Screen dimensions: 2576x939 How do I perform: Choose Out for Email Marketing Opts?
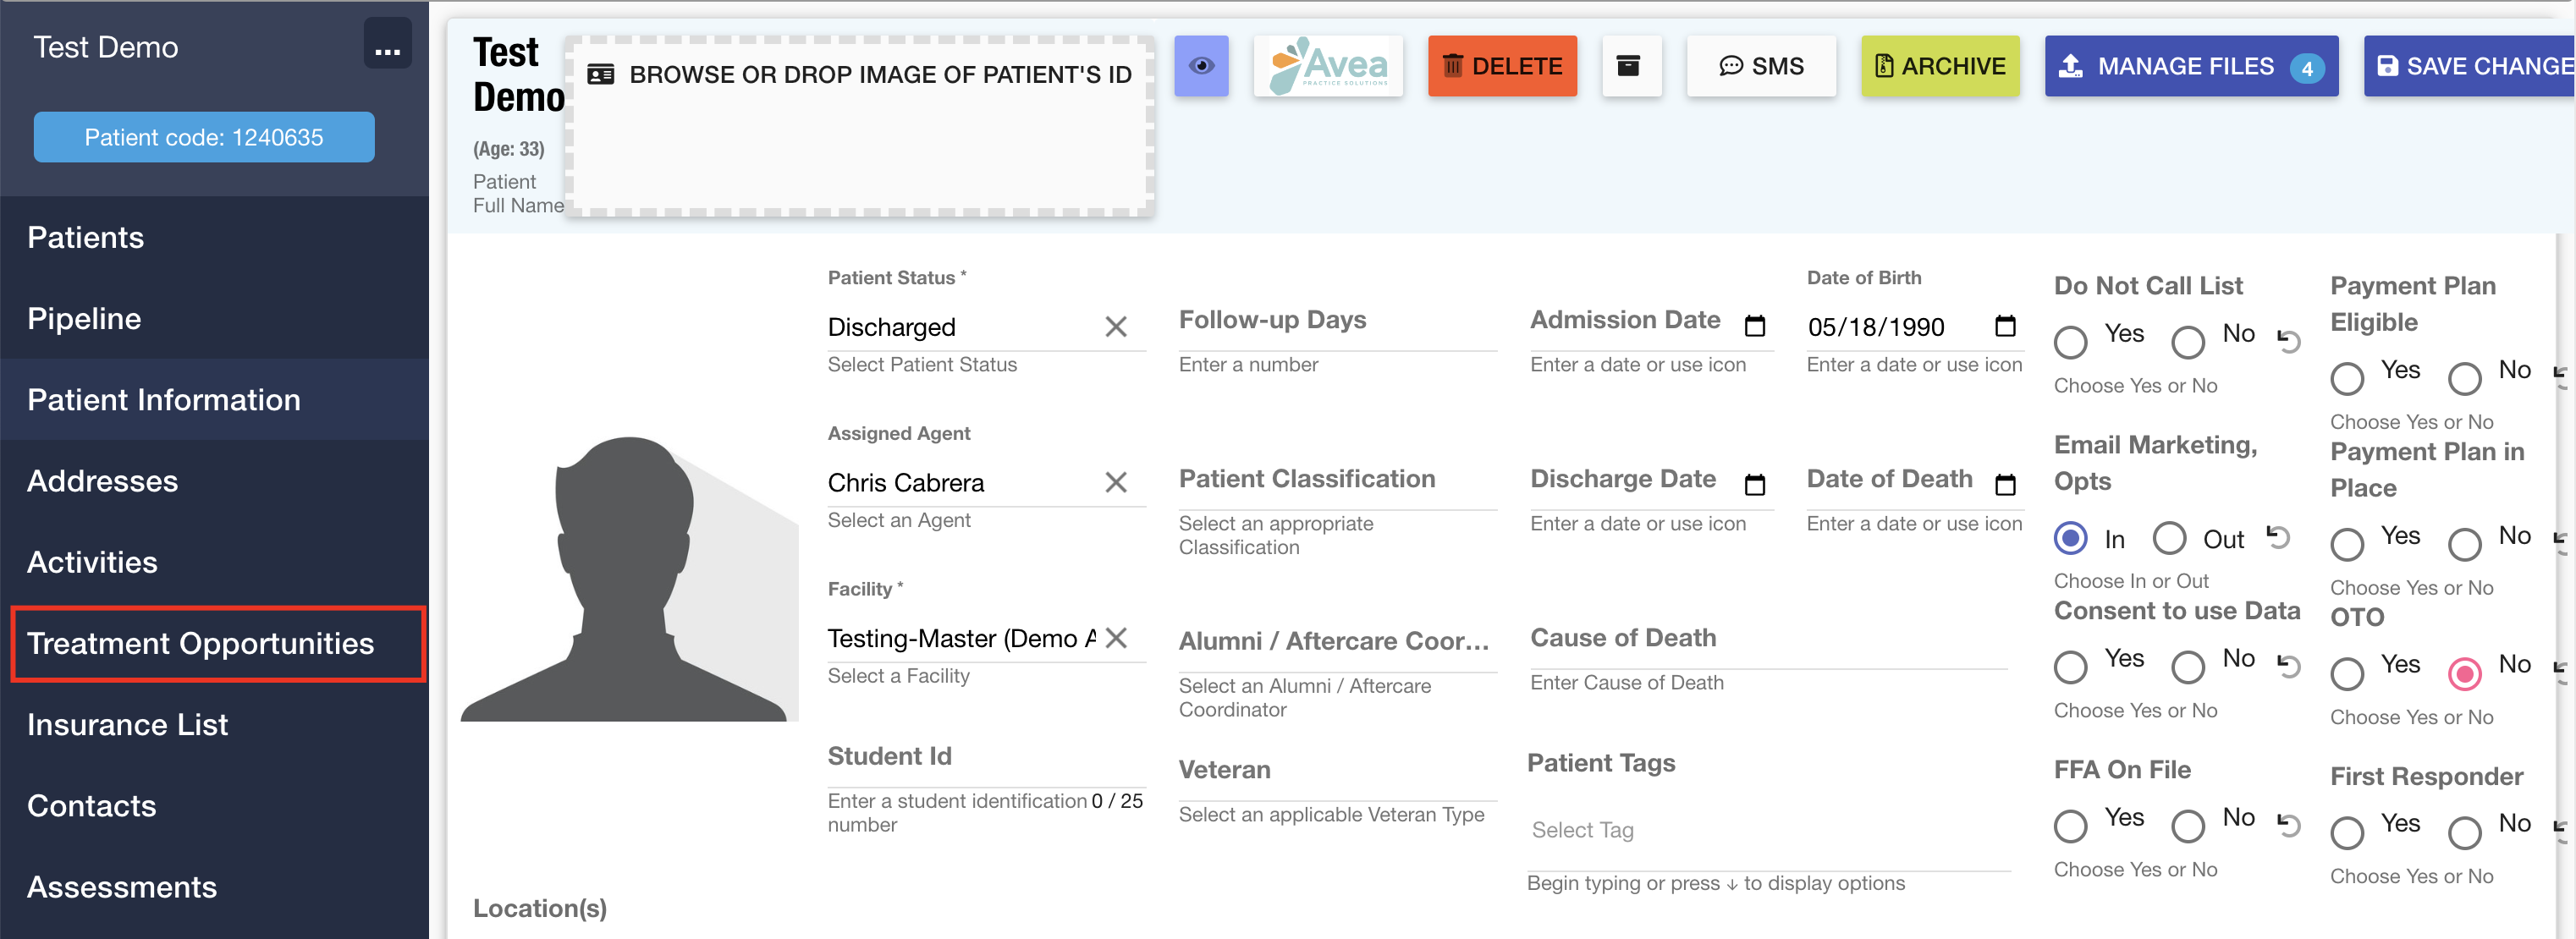2169,538
